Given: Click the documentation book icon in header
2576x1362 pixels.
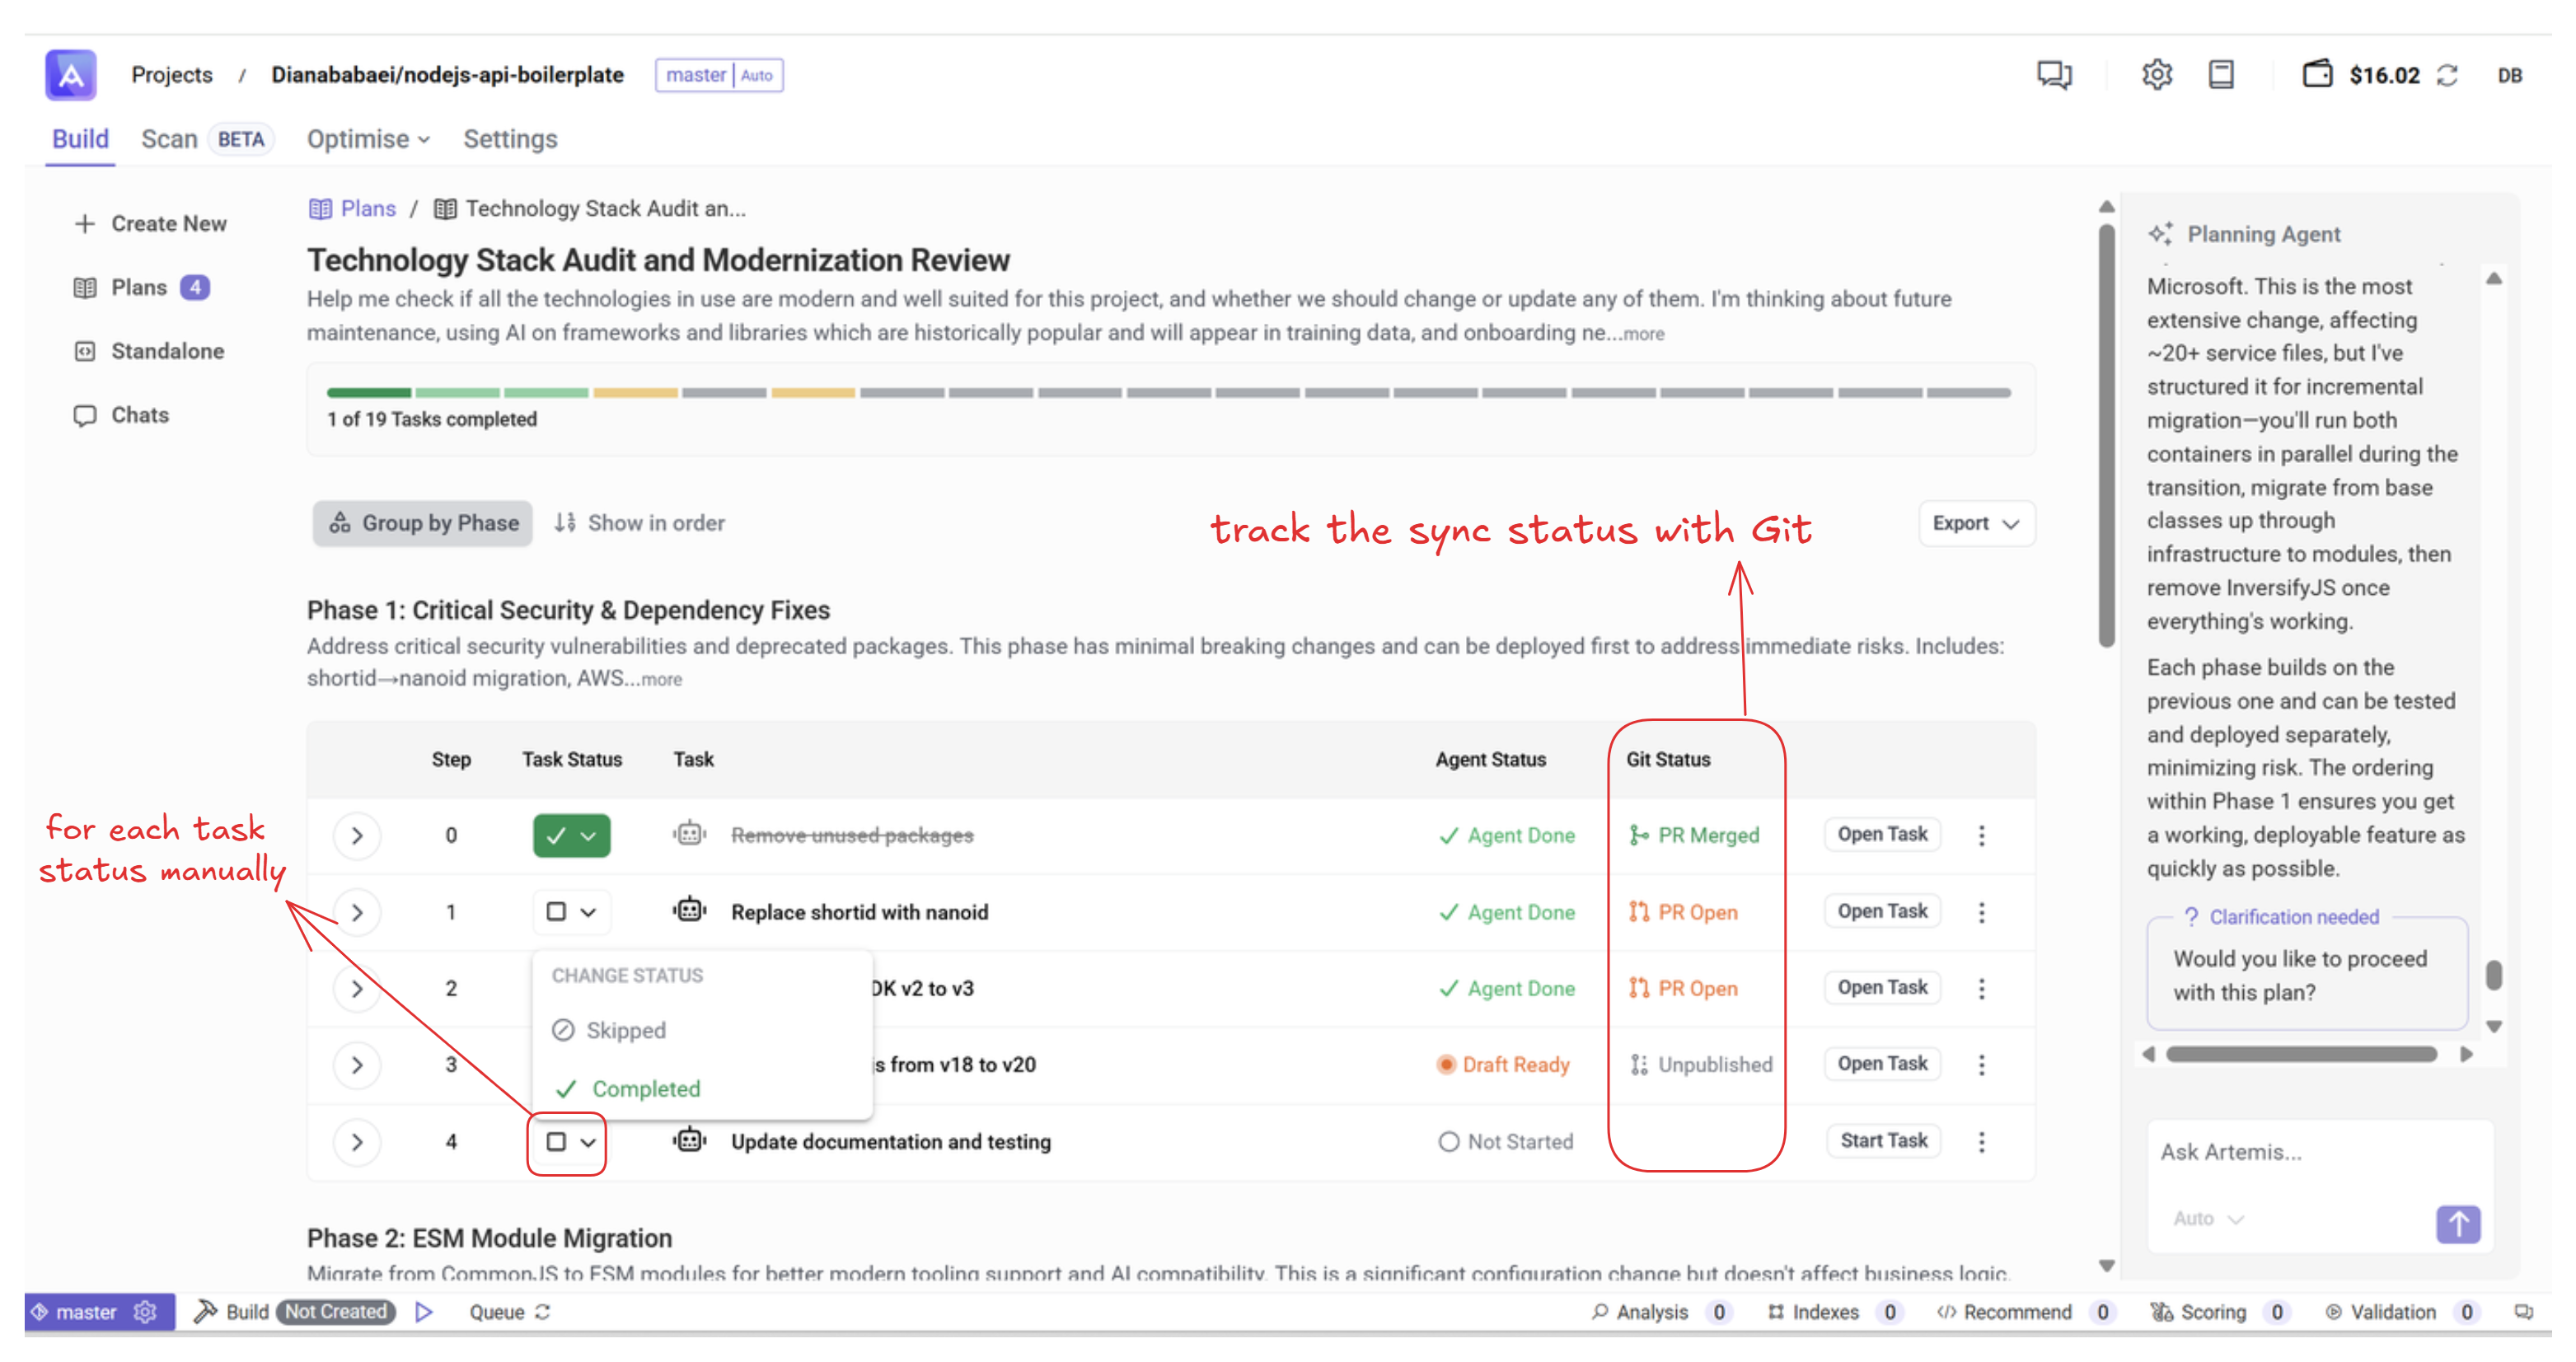Looking at the screenshot, I should [2220, 75].
